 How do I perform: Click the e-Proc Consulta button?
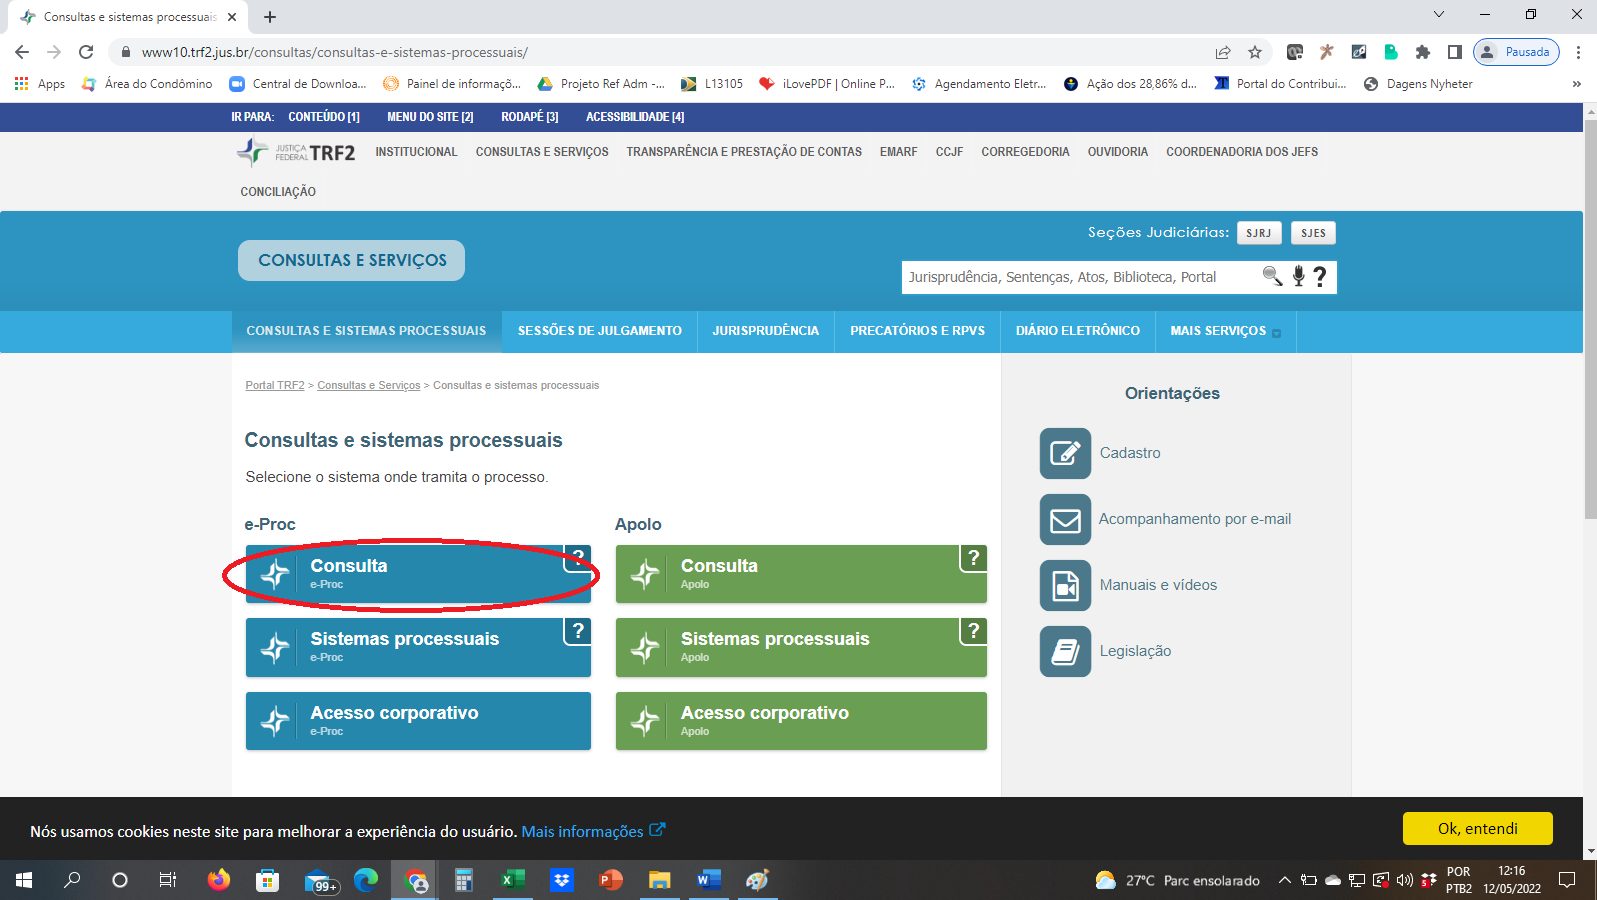418,574
